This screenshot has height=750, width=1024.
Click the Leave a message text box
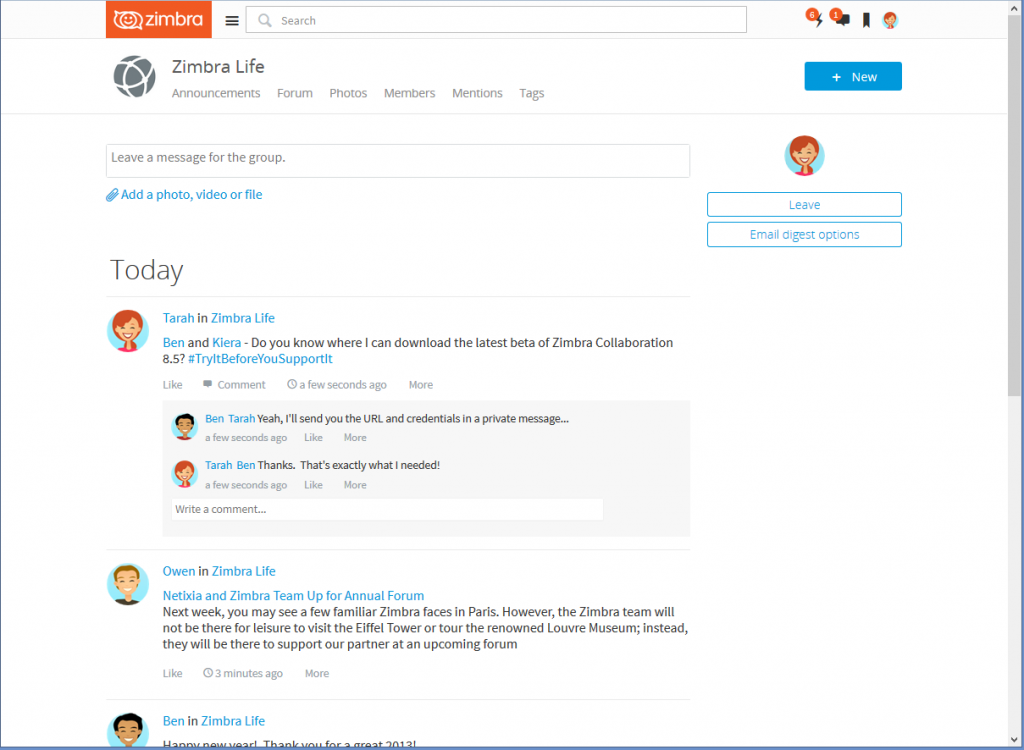pos(398,161)
